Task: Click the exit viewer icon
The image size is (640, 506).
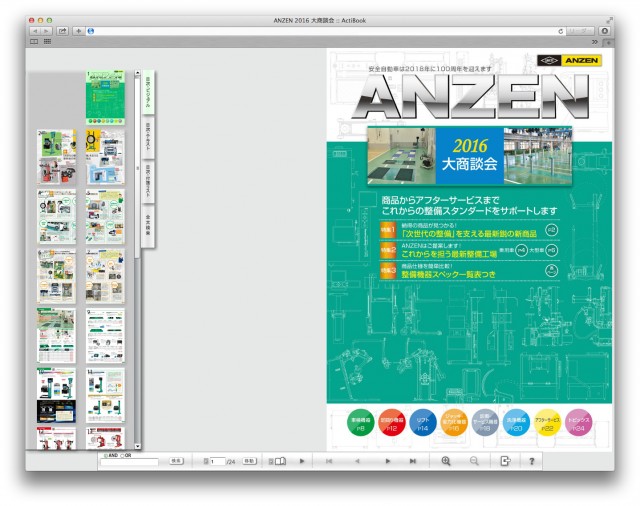Action: click(505, 461)
